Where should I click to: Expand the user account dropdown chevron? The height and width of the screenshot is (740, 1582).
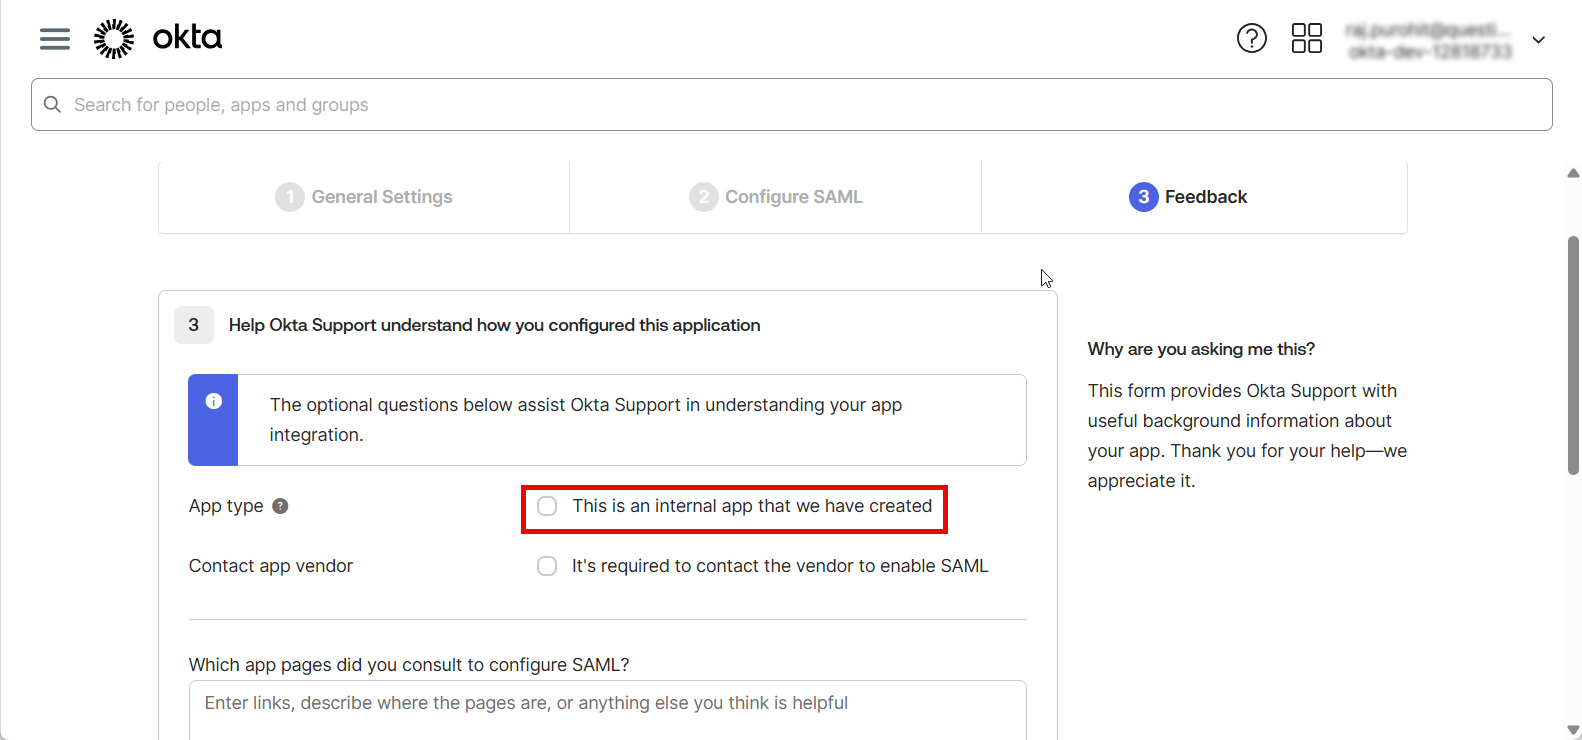pyautogui.click(x=1538, y=40)
